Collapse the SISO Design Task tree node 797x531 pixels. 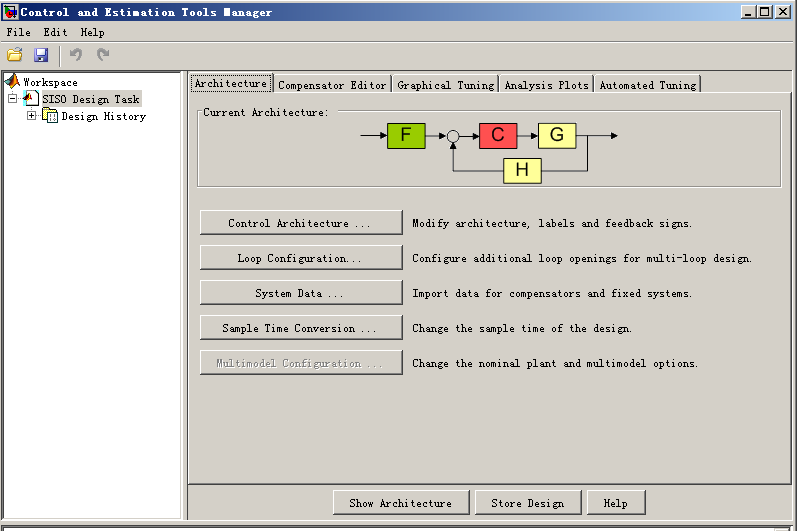pyautogui.click(x=13, y=98)
